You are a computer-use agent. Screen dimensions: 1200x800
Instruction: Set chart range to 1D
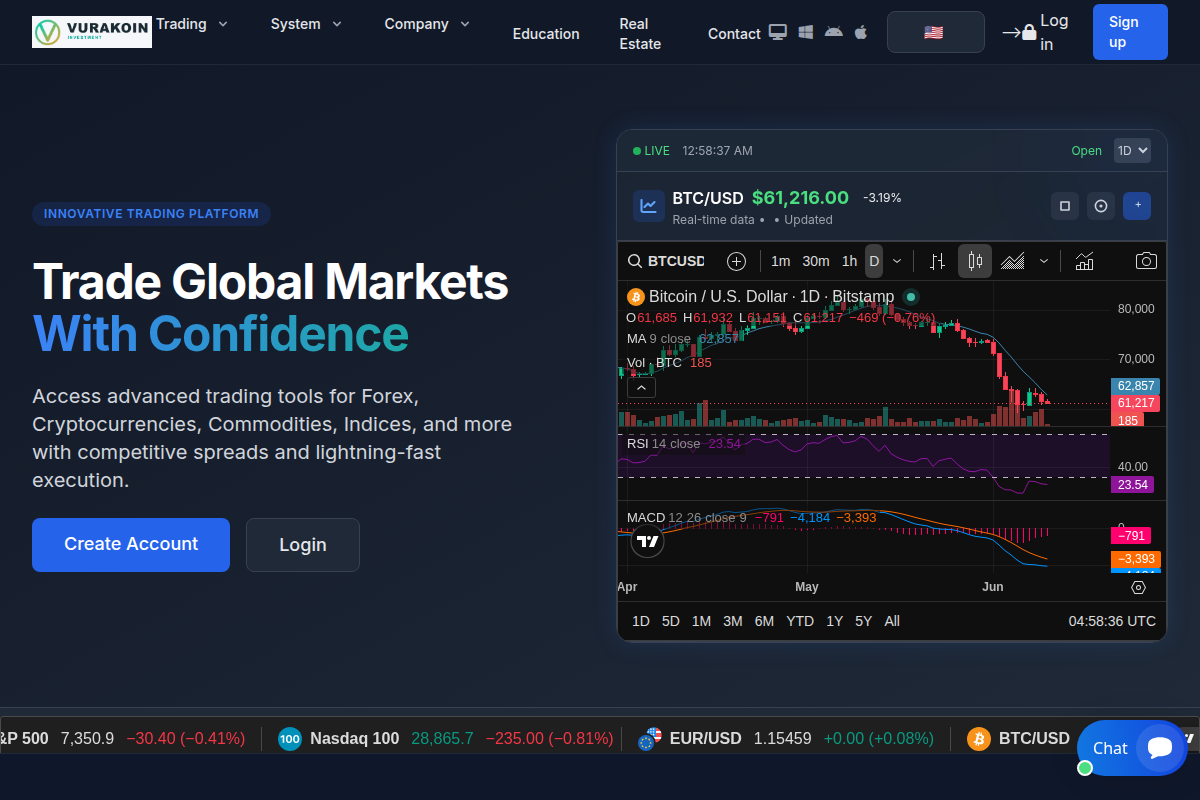pyautogui.click(x=641, y=621)
